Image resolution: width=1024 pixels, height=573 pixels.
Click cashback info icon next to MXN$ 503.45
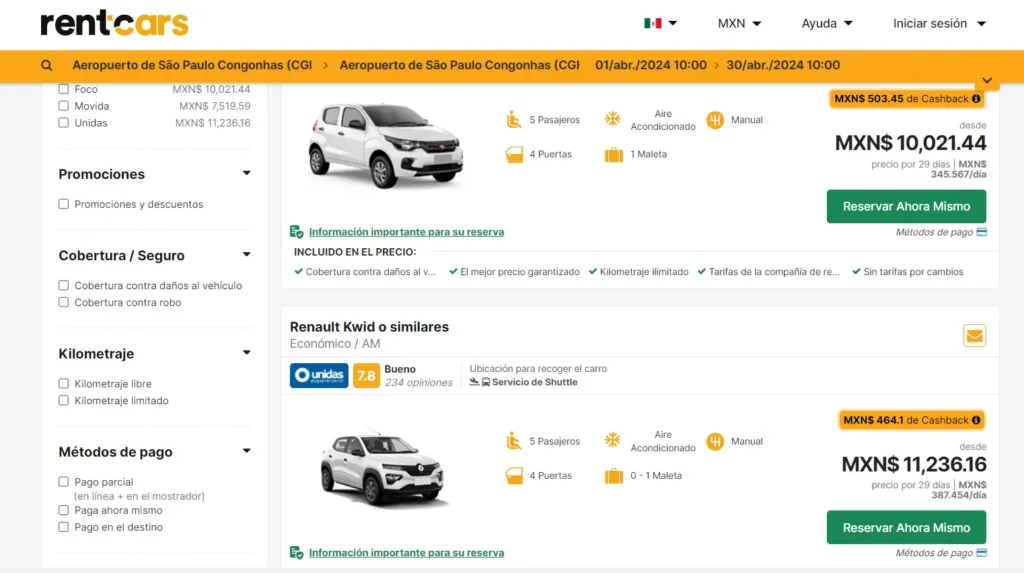pyautogui.click(x=976, y=99)
